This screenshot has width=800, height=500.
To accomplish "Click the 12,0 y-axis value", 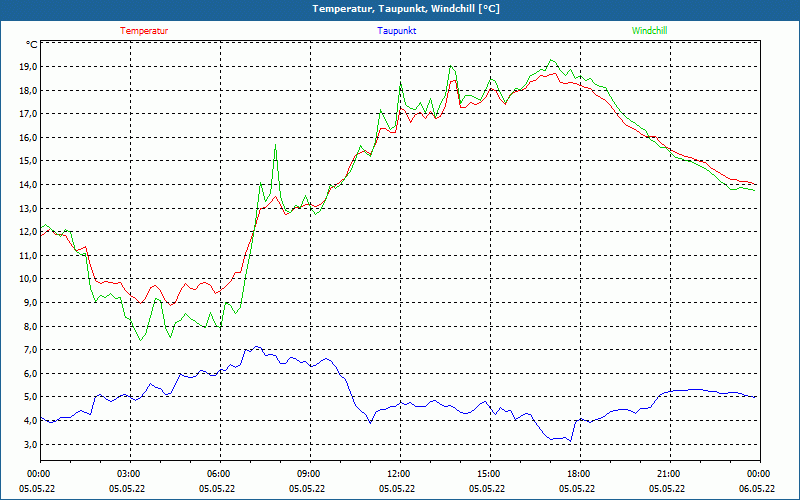I will [x=28, y=232].
